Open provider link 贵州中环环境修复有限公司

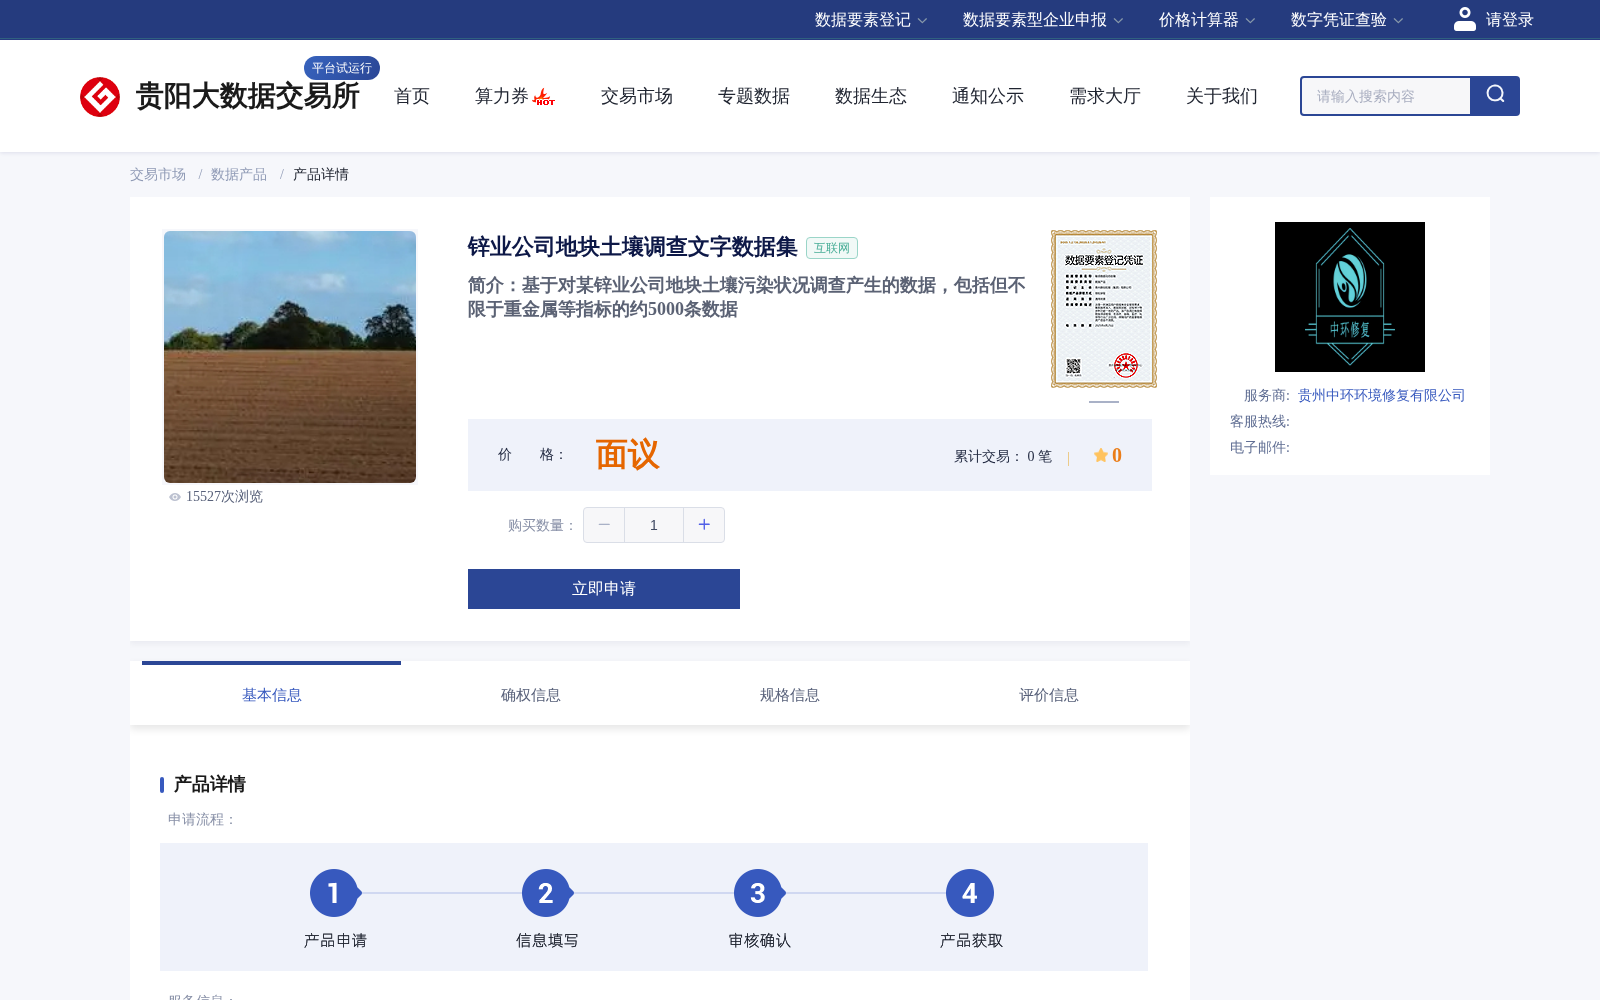1381,395
